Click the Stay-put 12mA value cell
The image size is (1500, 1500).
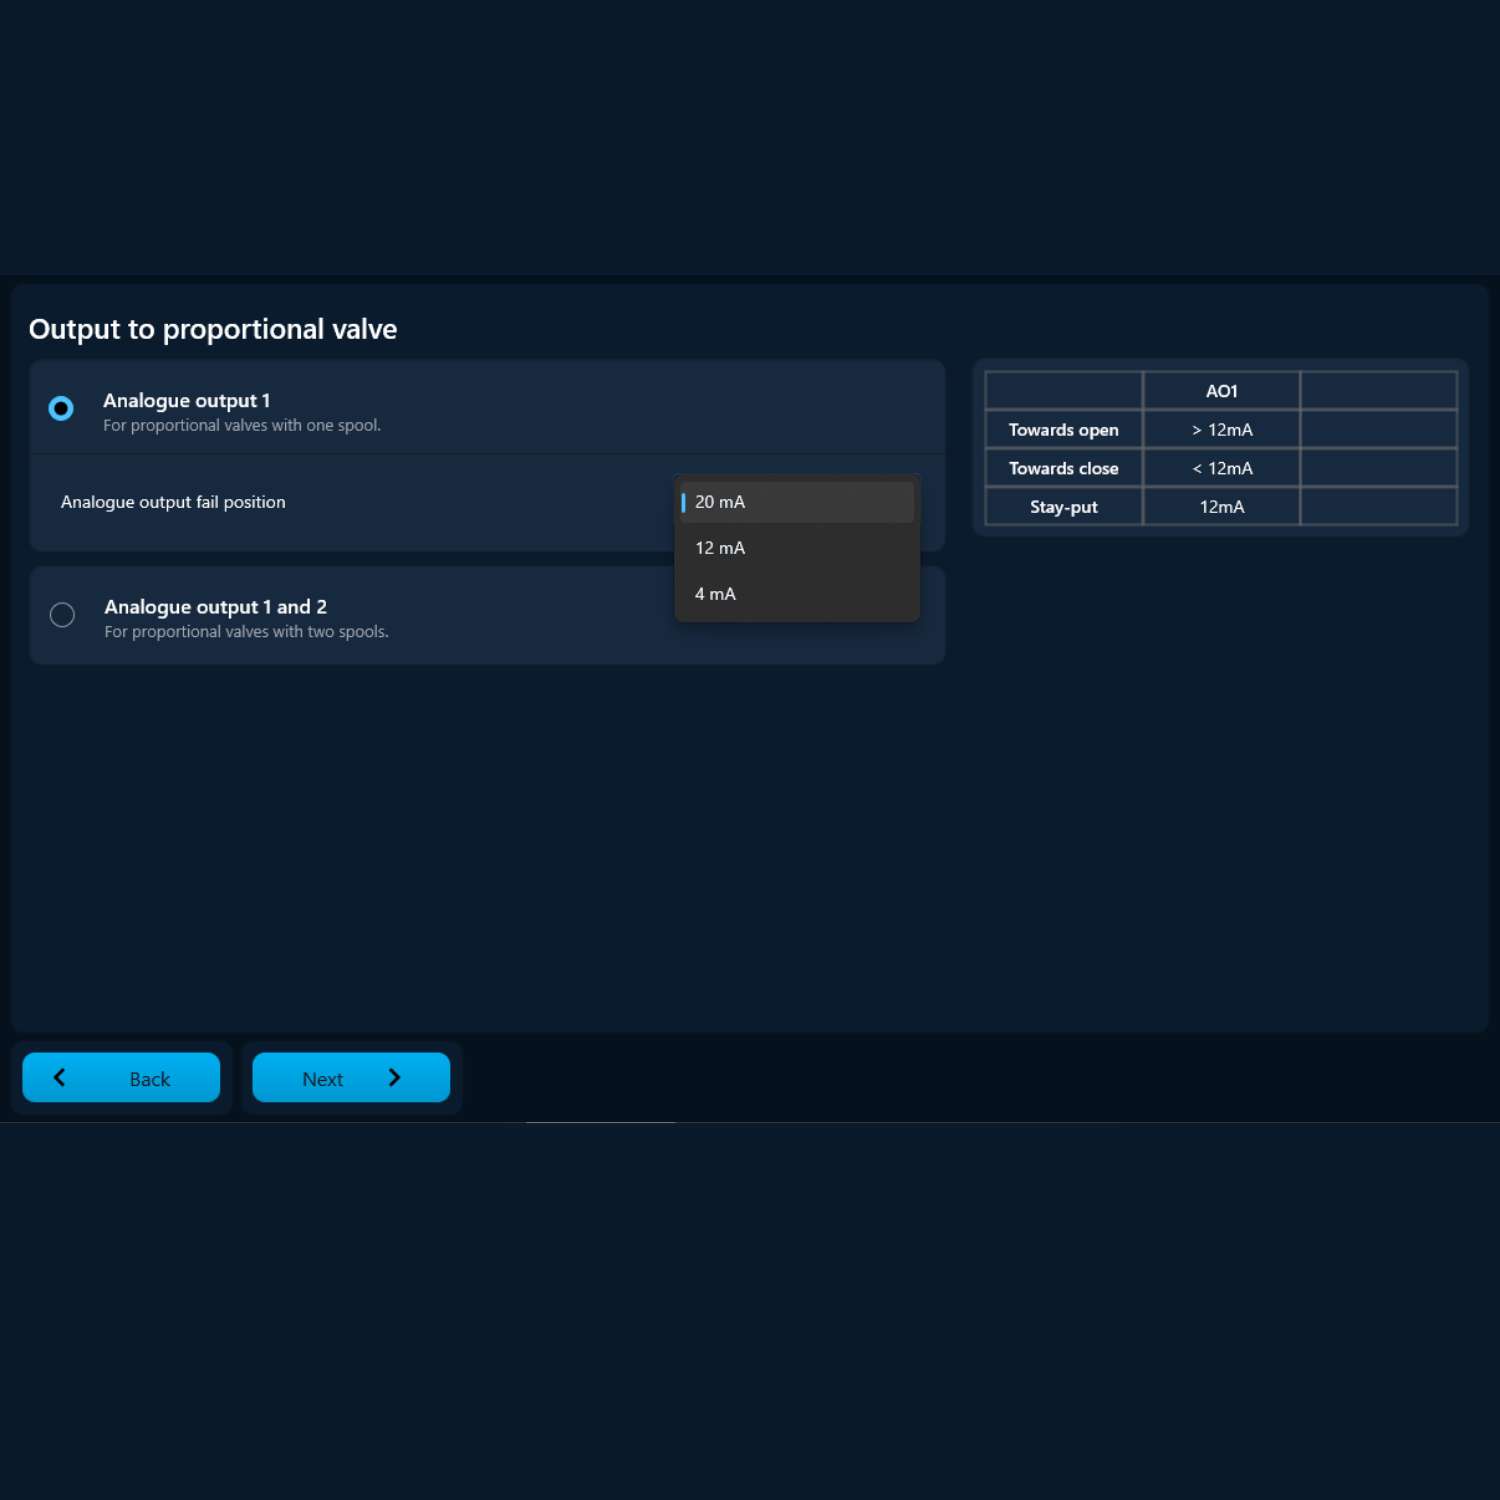[x=1221, y=507]
